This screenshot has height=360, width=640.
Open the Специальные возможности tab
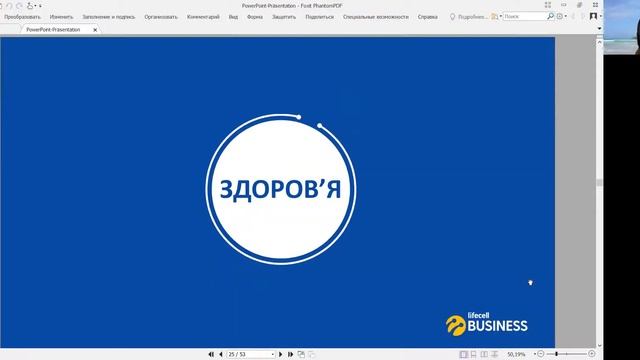tap(376, 17)
